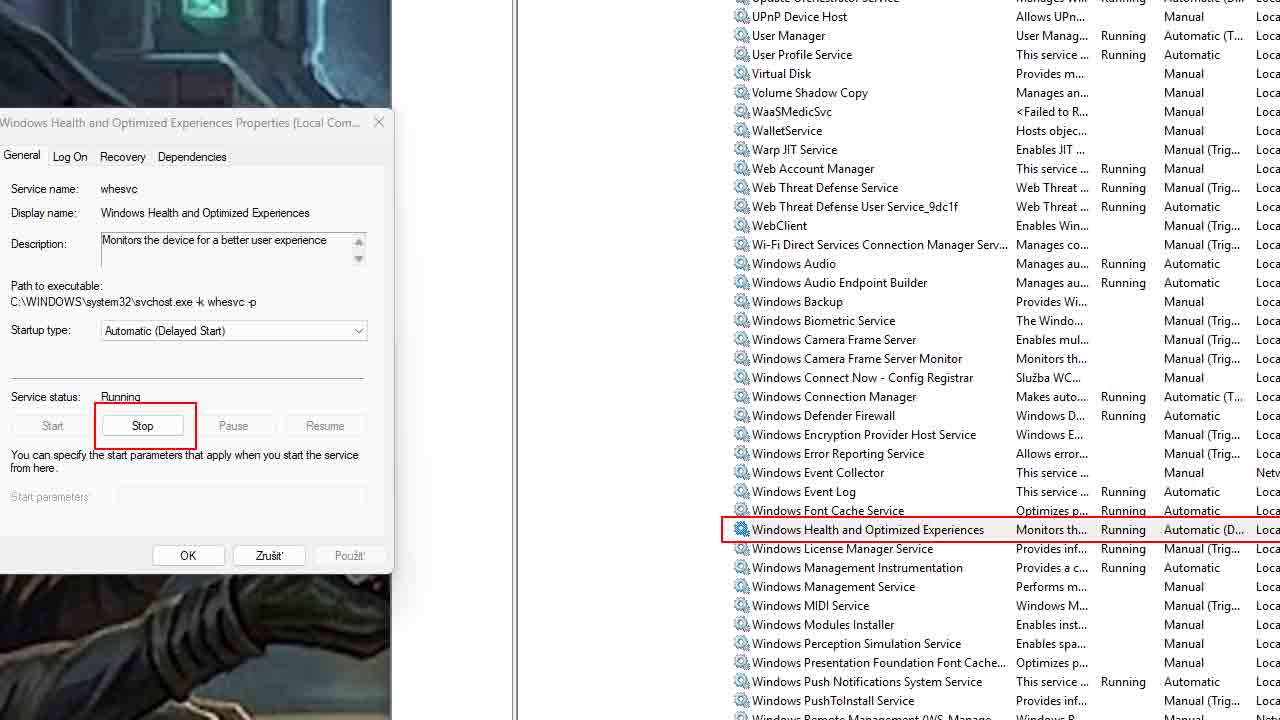Click Windows Encryption Provider Host Service name
This screenshot has height=720, width=1280.
point(864,435)
